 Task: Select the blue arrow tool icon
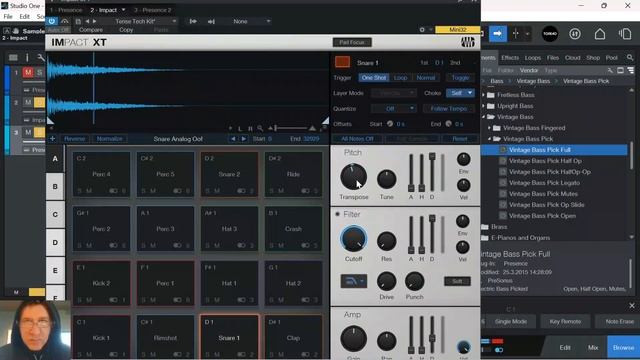click(497, 33)
